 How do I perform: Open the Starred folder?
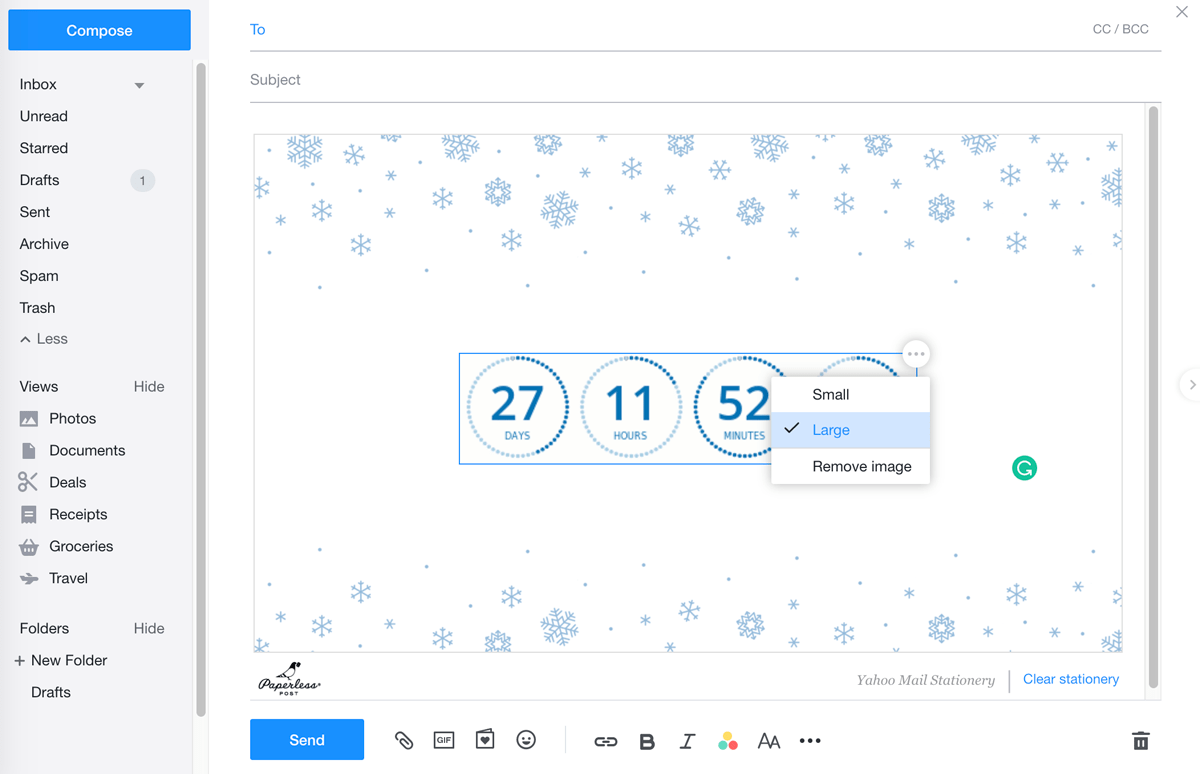pyautogui.click(x=44, y=148)
